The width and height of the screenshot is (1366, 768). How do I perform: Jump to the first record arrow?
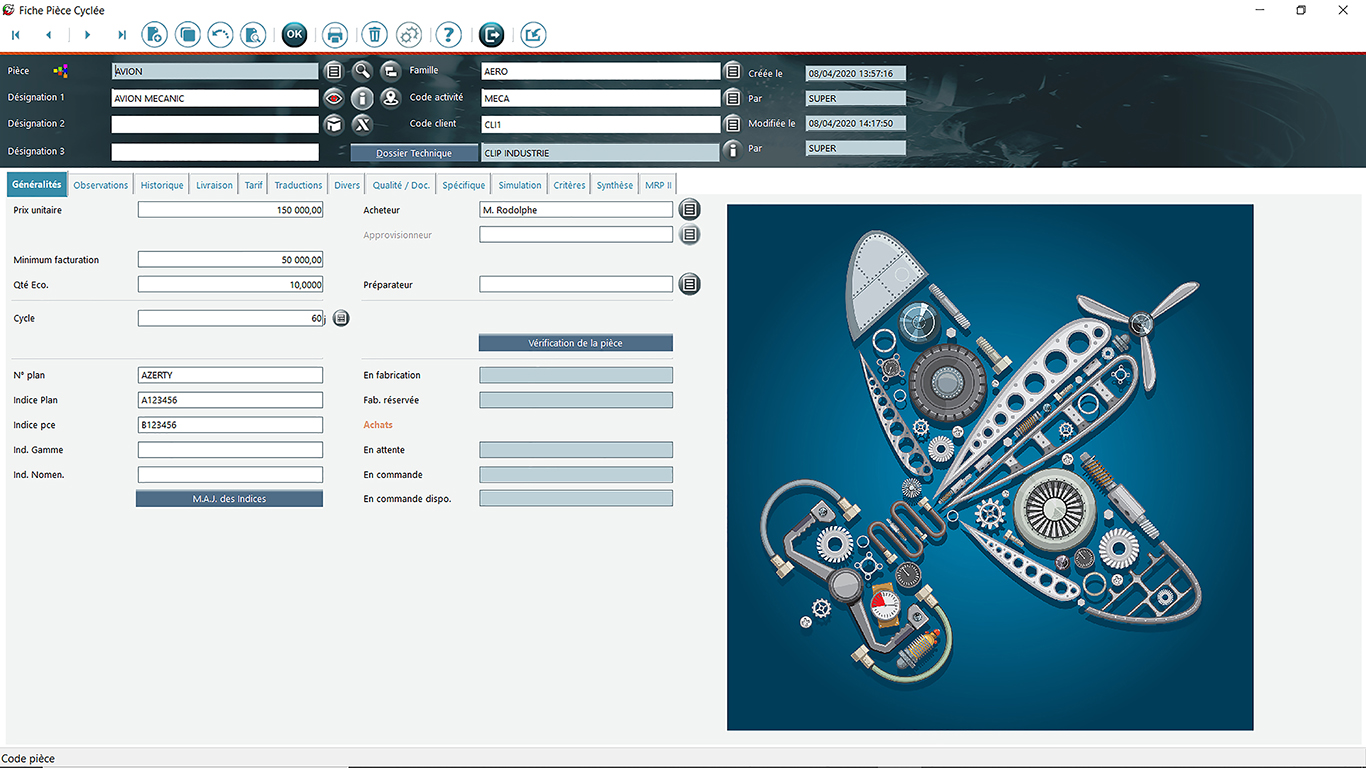[16, 35]
